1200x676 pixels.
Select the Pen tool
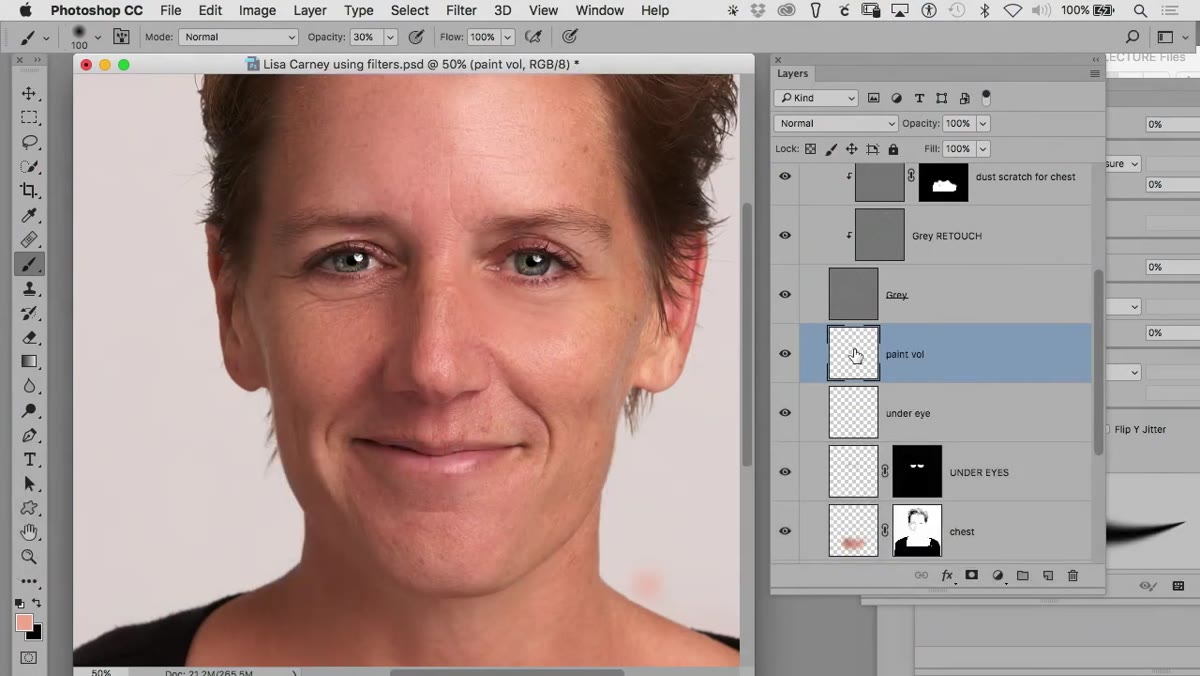tap(29, 435)
